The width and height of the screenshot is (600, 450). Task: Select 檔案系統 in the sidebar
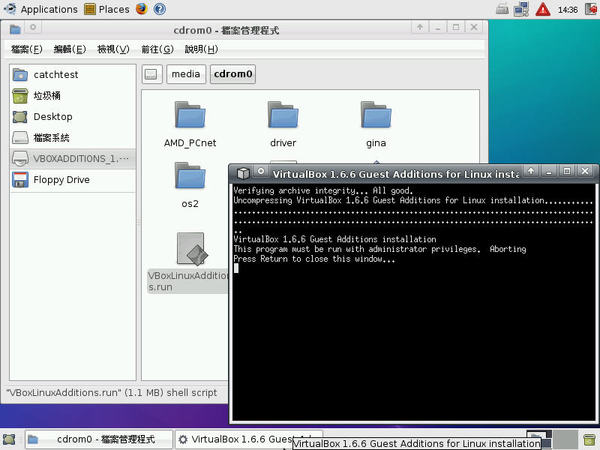pos(73,138)
